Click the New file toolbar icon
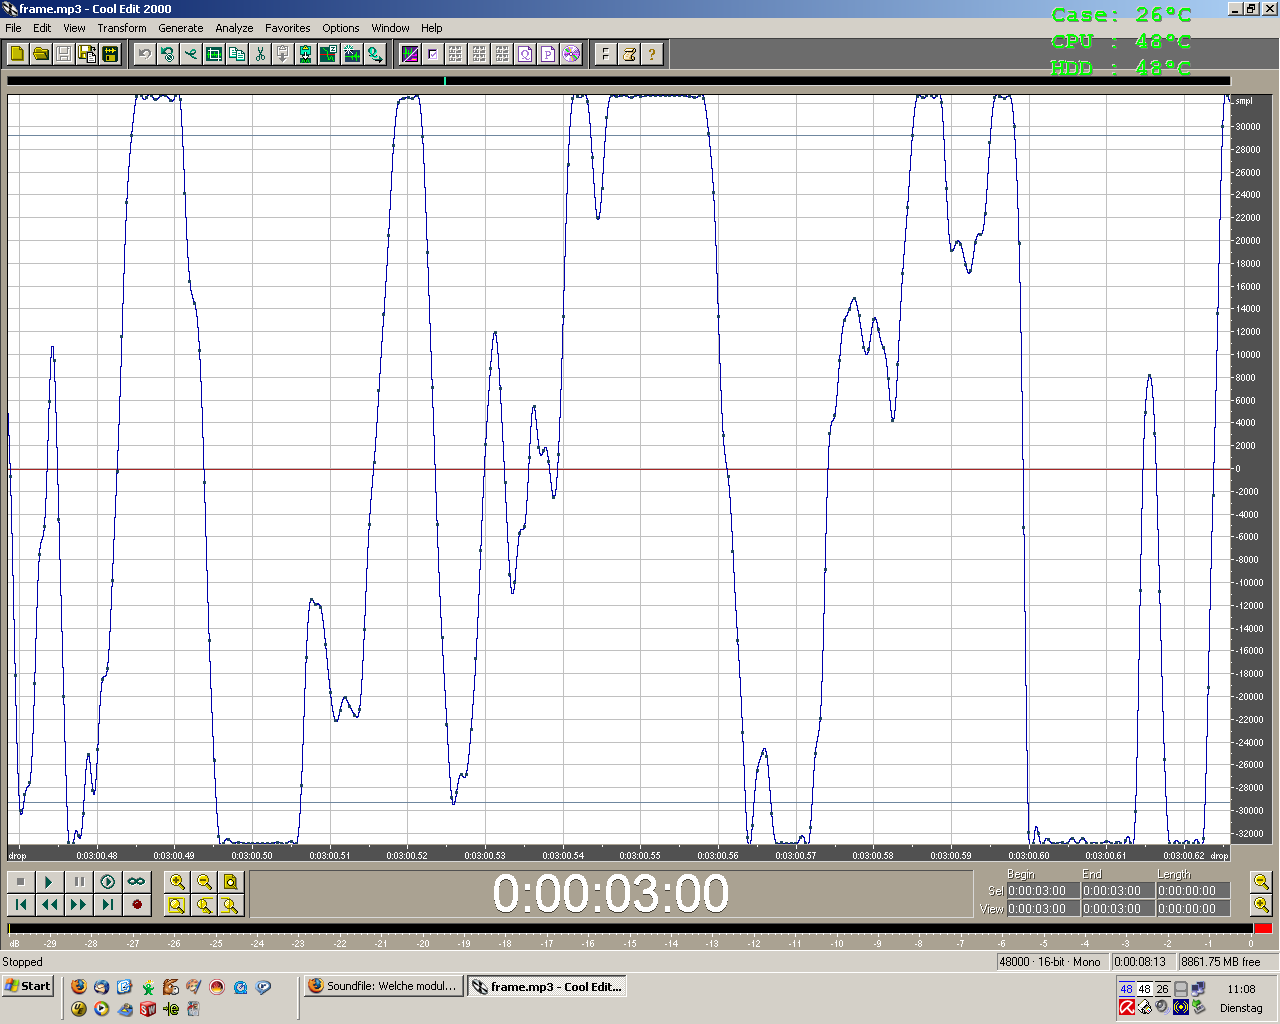Image resolution: width=1280 pixels, height=1024 pixels. pyautogui.click(x=18, y=54)
